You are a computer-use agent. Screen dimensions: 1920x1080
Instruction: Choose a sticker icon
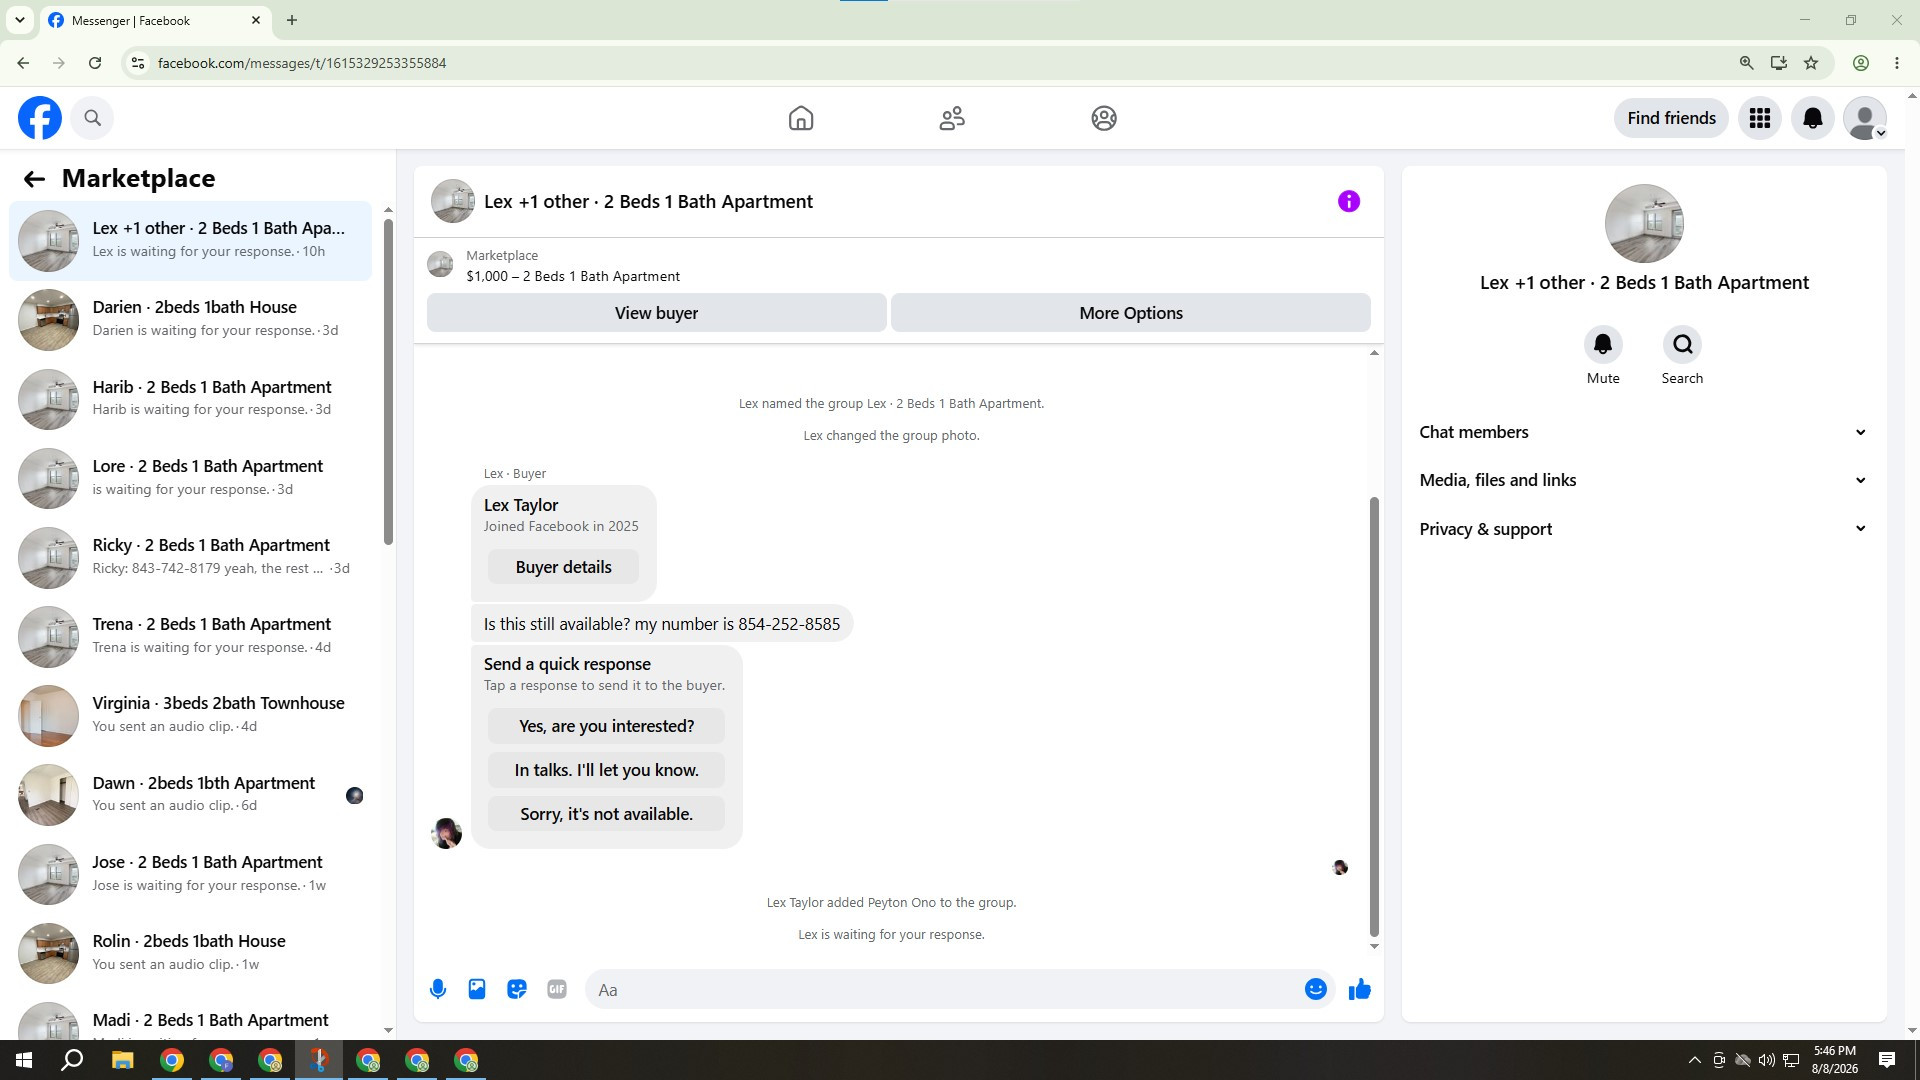pos(517,990)
